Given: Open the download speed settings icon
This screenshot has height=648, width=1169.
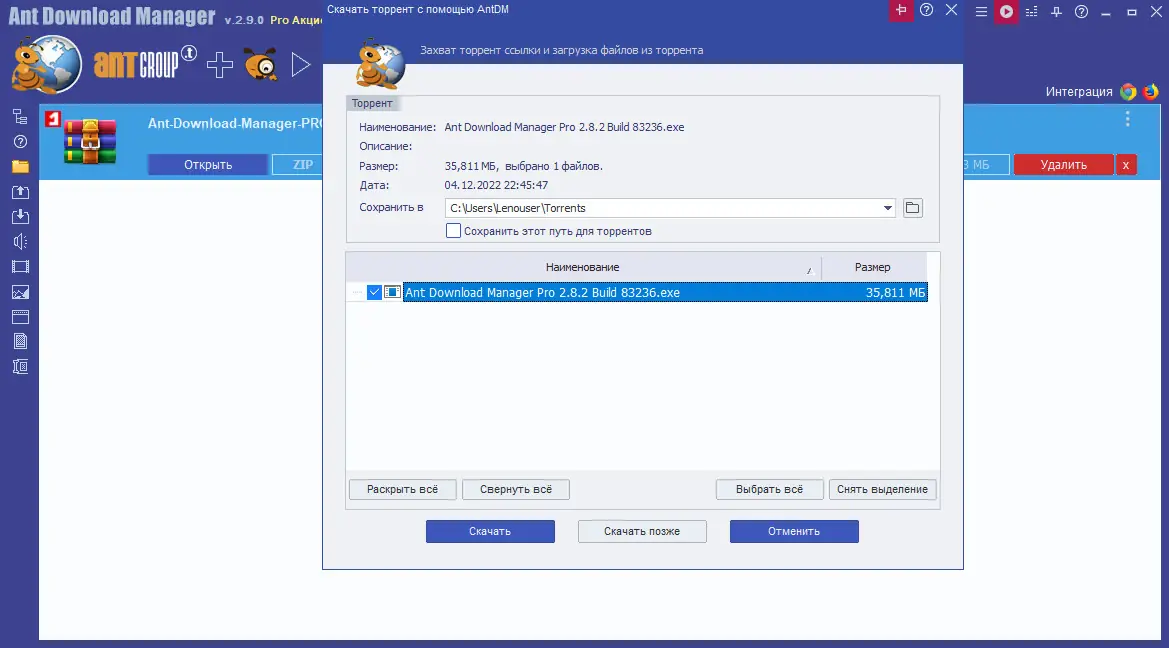Looking at the screenshot, I should pos(1034,12).
